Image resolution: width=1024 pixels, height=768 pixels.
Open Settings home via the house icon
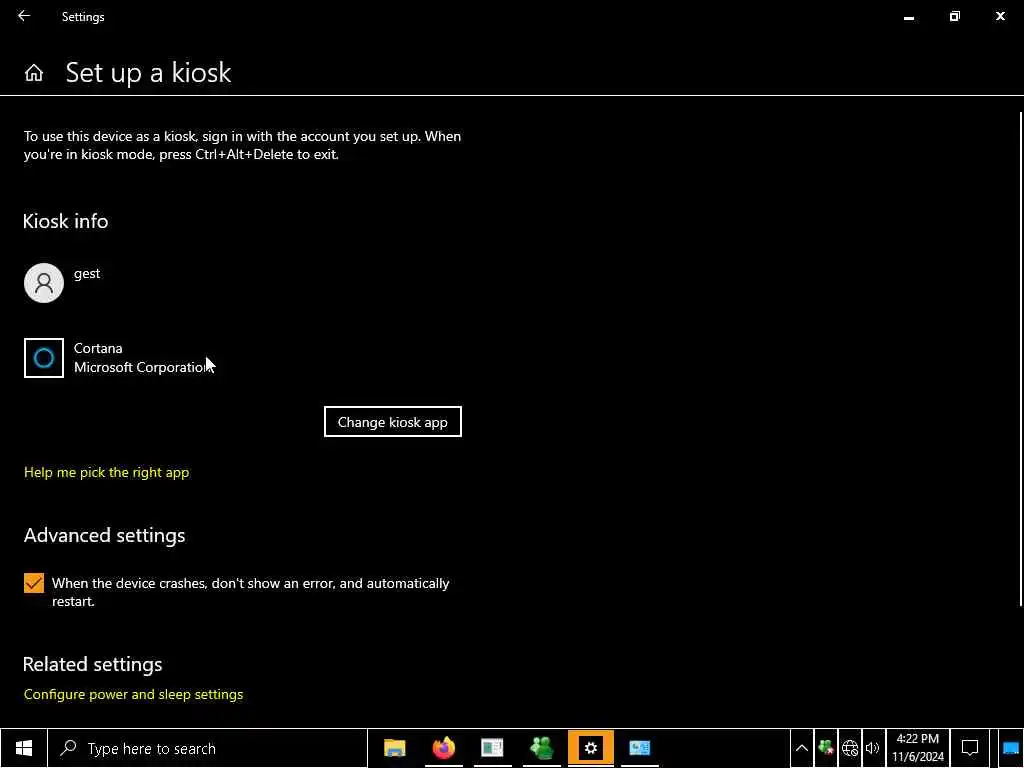click(x=34, y=72)
